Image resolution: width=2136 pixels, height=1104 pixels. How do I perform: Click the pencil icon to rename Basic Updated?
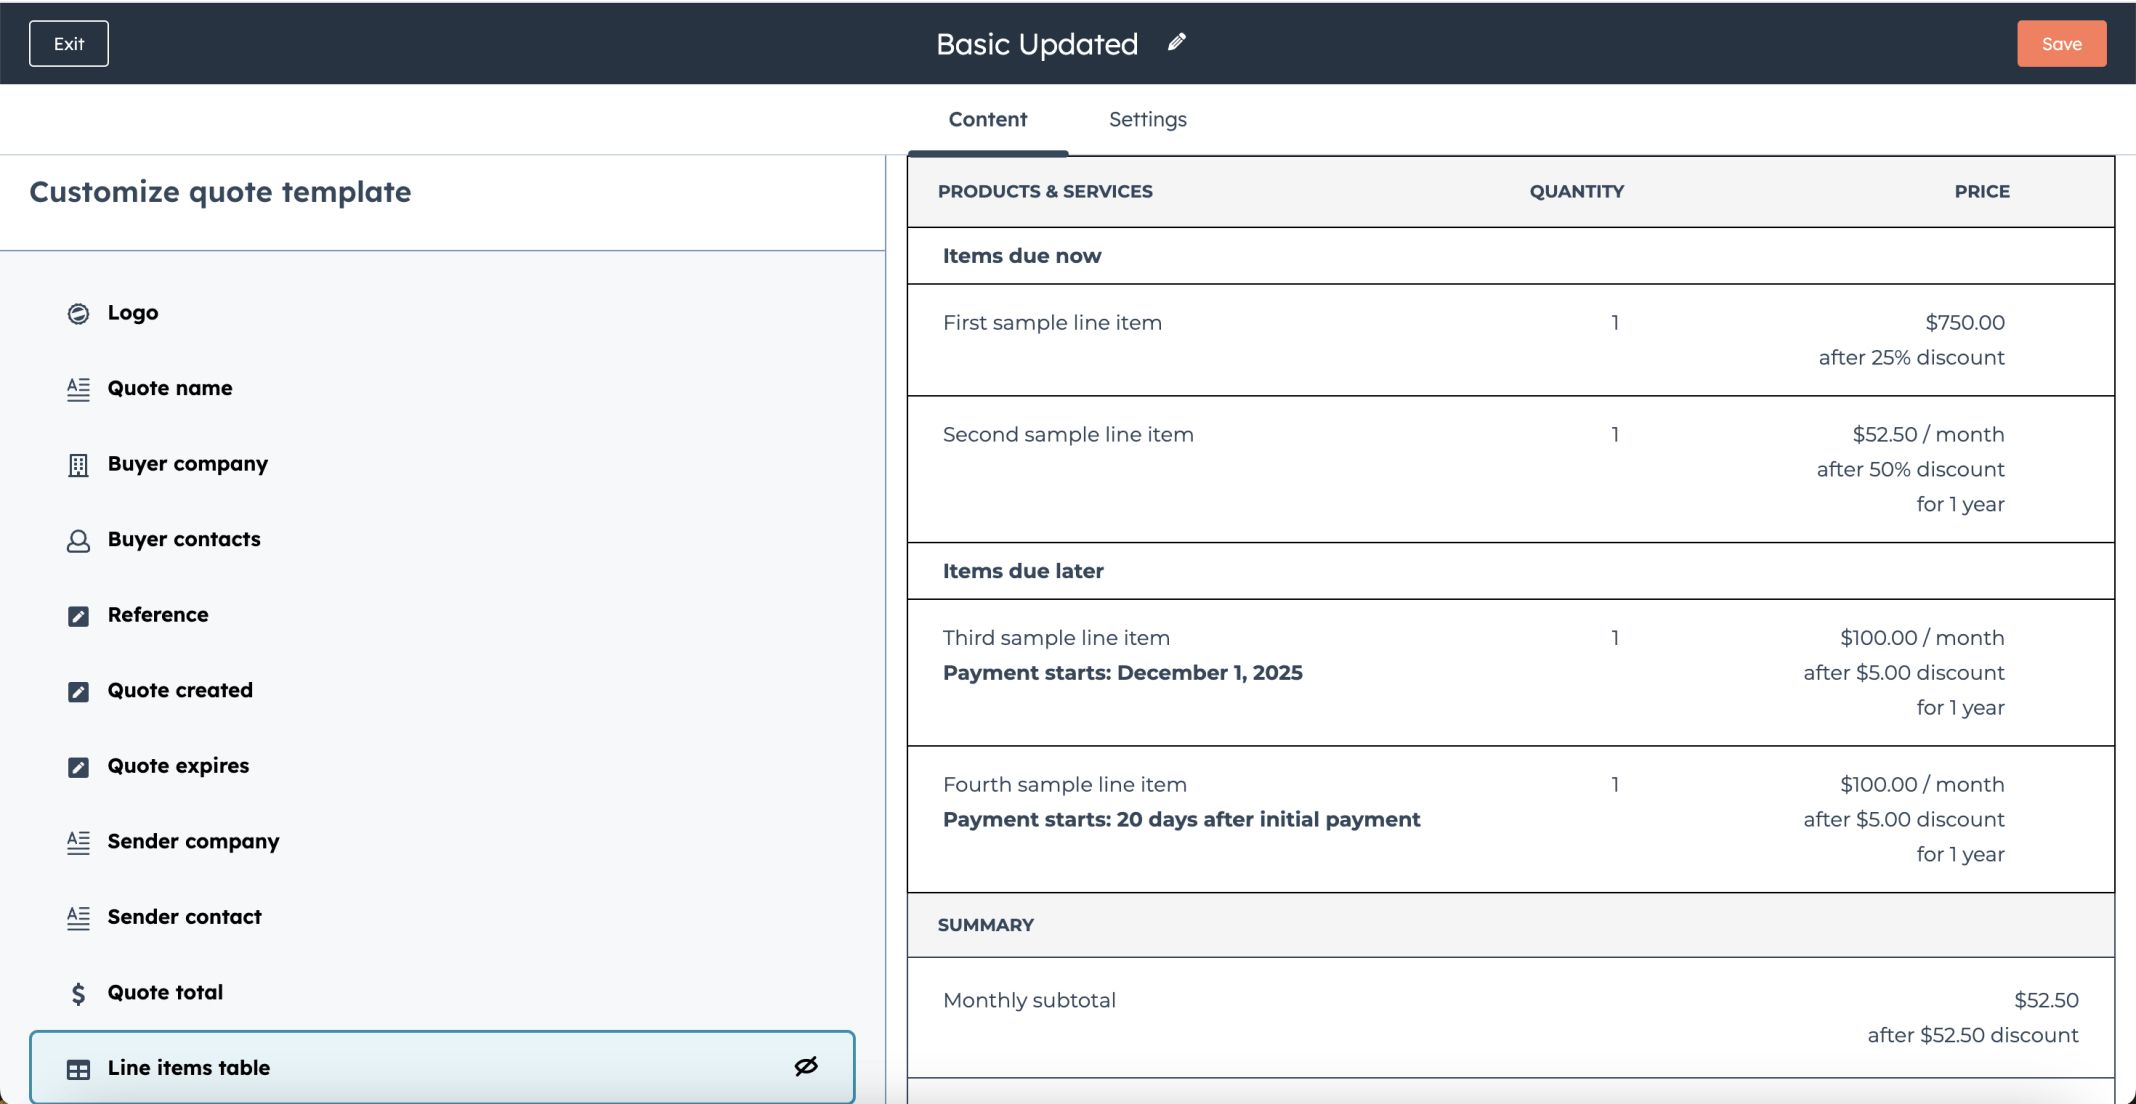(1177, 43)
